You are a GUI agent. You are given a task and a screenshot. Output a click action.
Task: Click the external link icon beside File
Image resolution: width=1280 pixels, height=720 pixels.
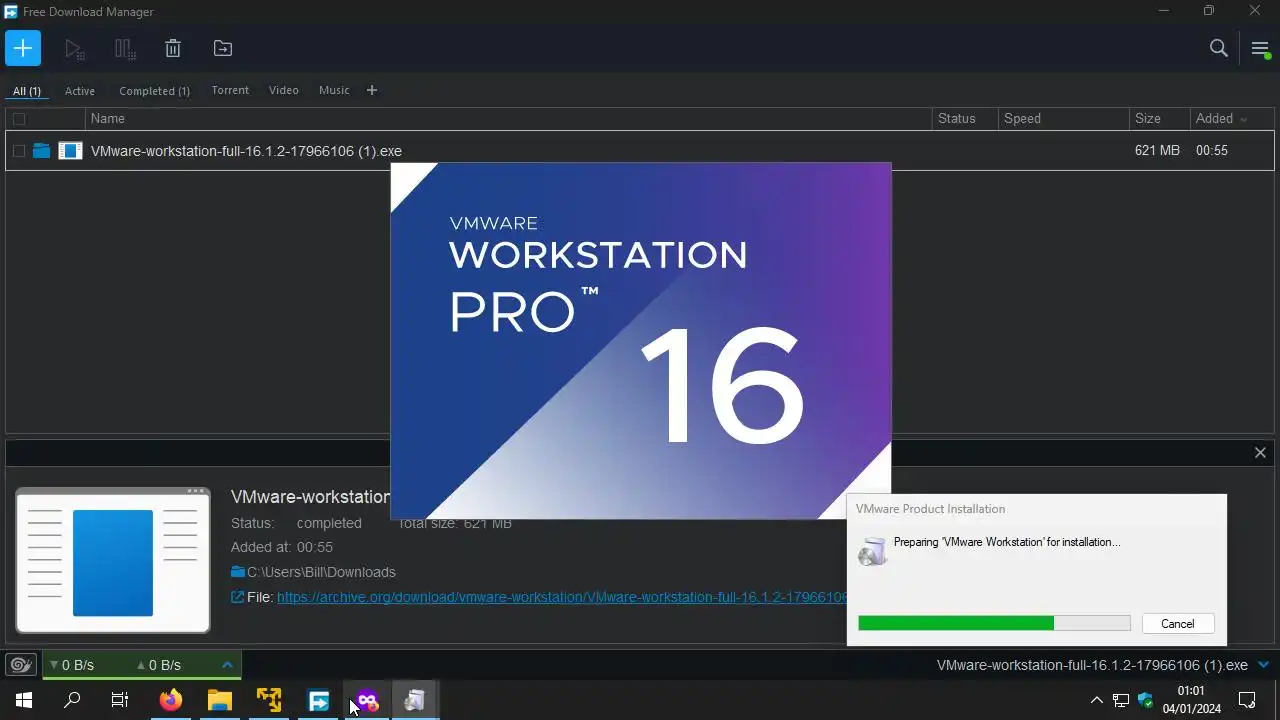point(238,597)
